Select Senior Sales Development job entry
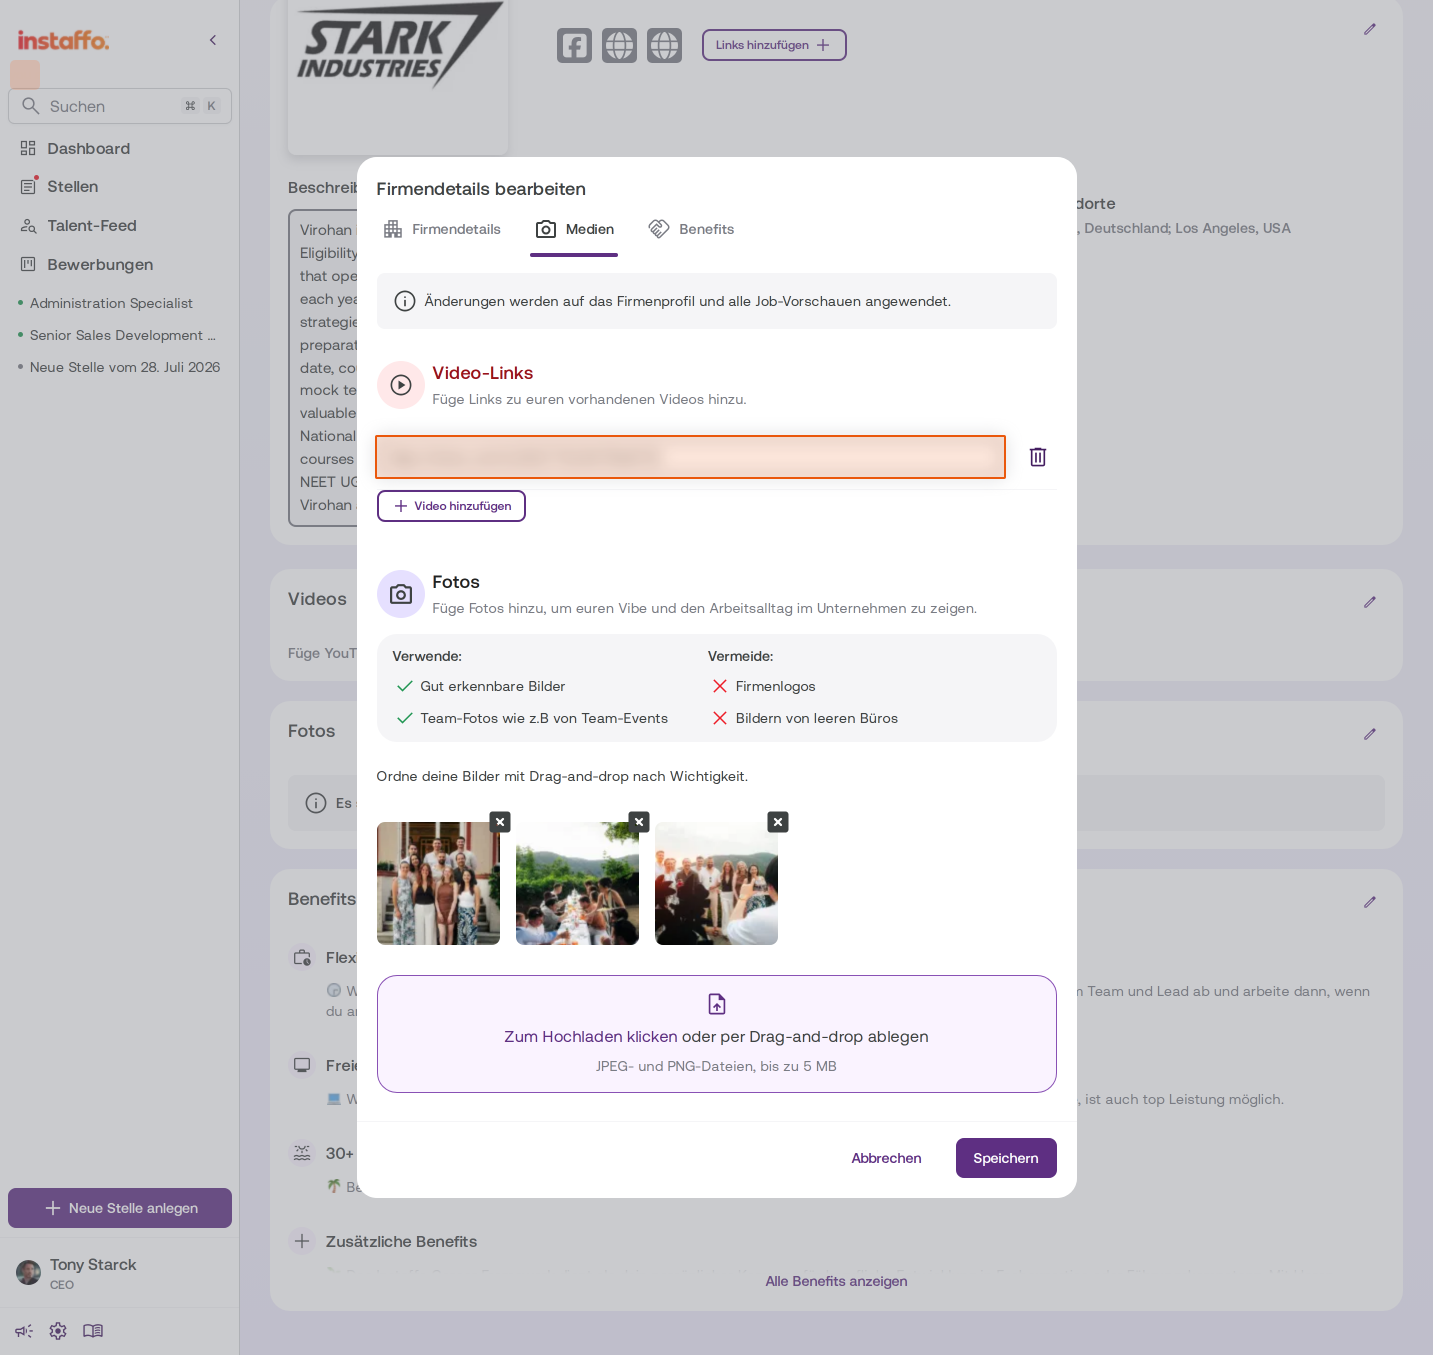The width and height of the screenshot is (1433, 1355). [122, 335]
